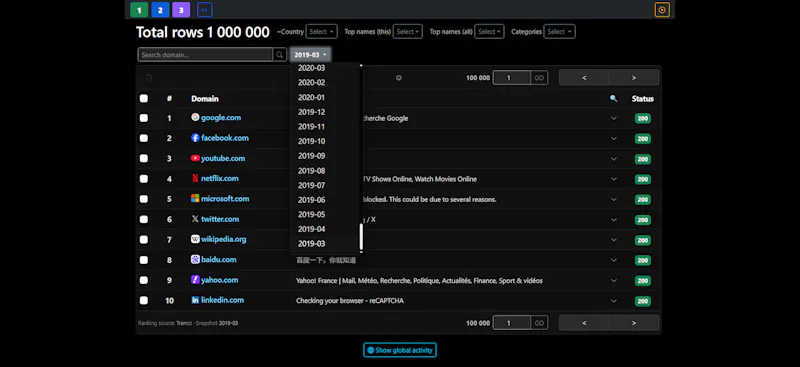
Task: Check the box for yahoo.com row
Action: point(144,280)
